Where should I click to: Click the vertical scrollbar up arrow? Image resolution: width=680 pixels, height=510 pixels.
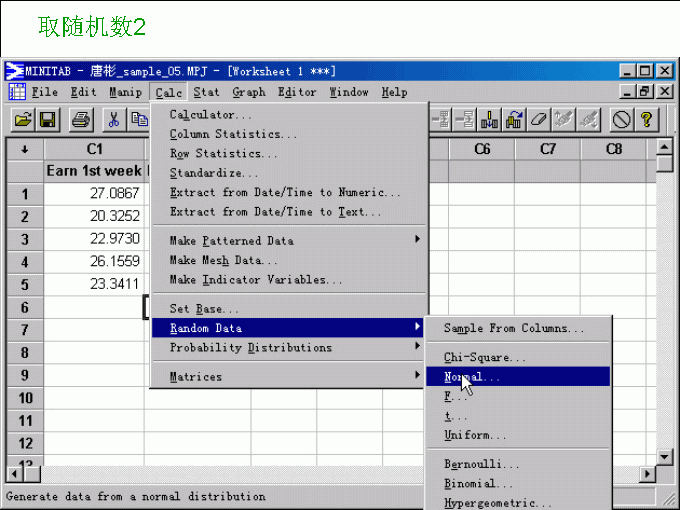(x=665, y=148)
